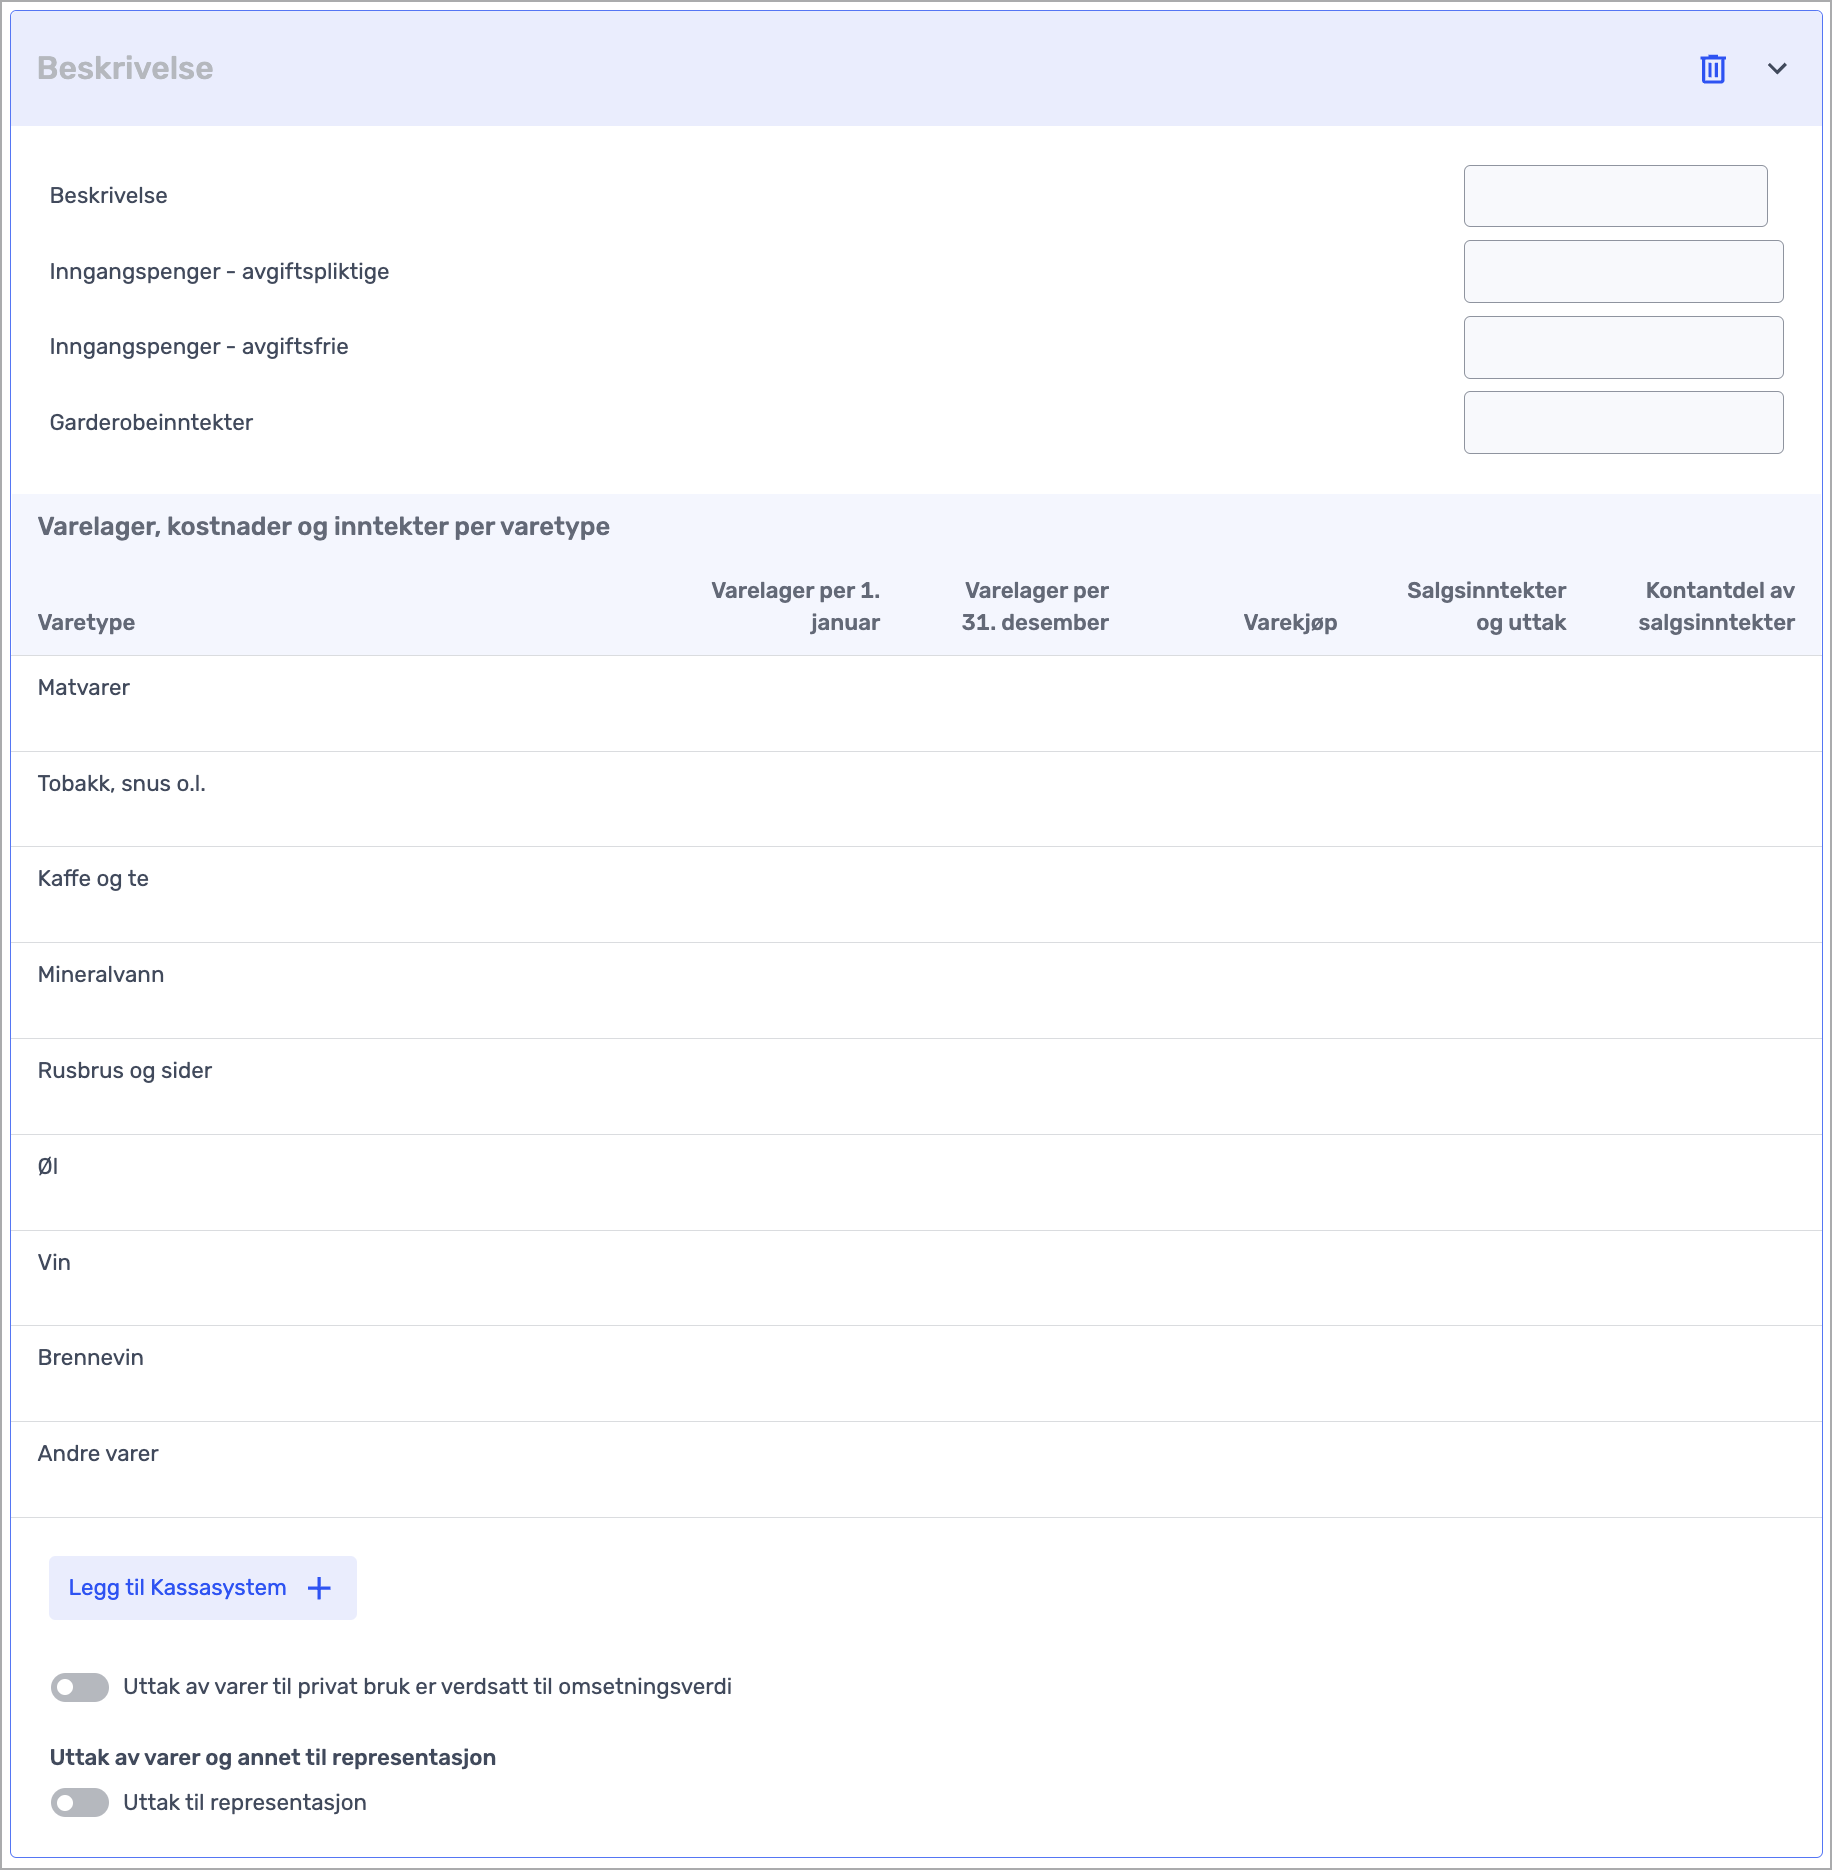This screenshot has height=1870, width=1832.
Task: Enable Uttak til representasjon switch
Action: tap(80, 1803)
